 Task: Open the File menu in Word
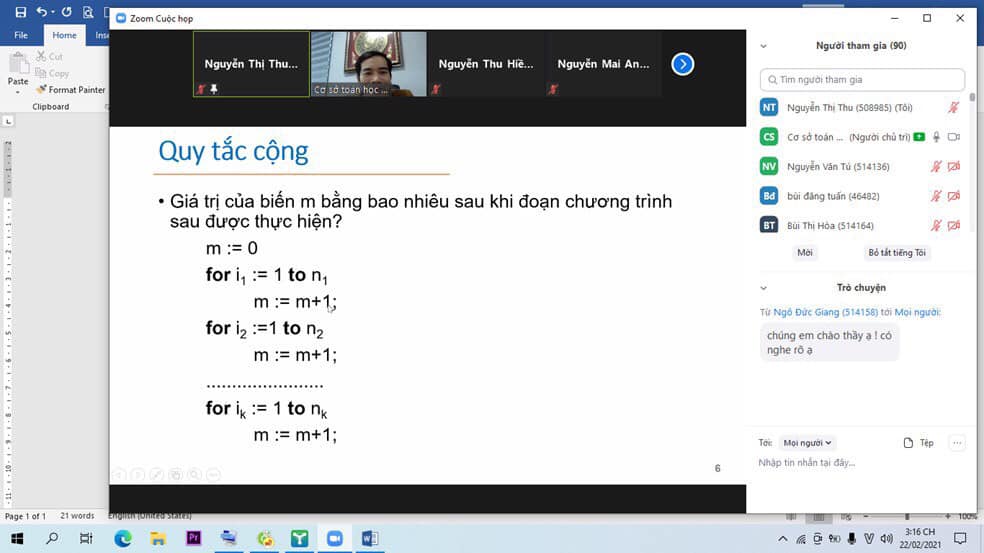[x=21, y=35]
